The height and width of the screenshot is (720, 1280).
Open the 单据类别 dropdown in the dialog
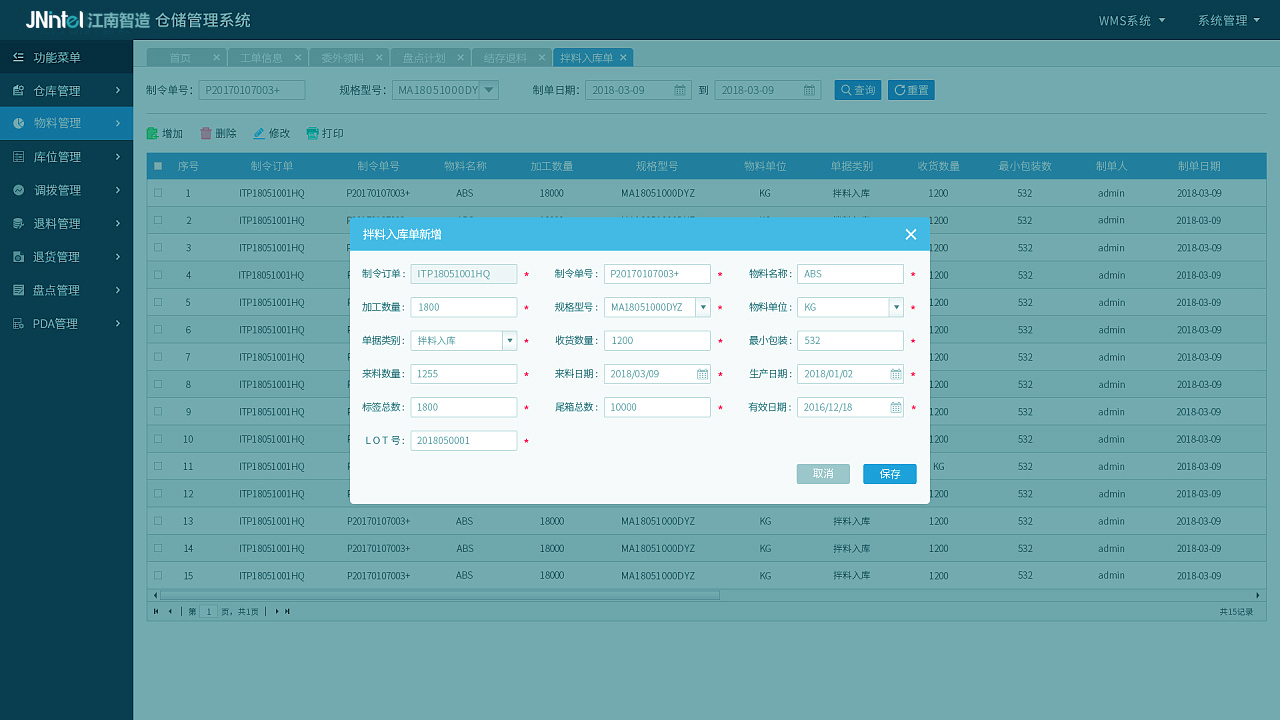[510, 341]
